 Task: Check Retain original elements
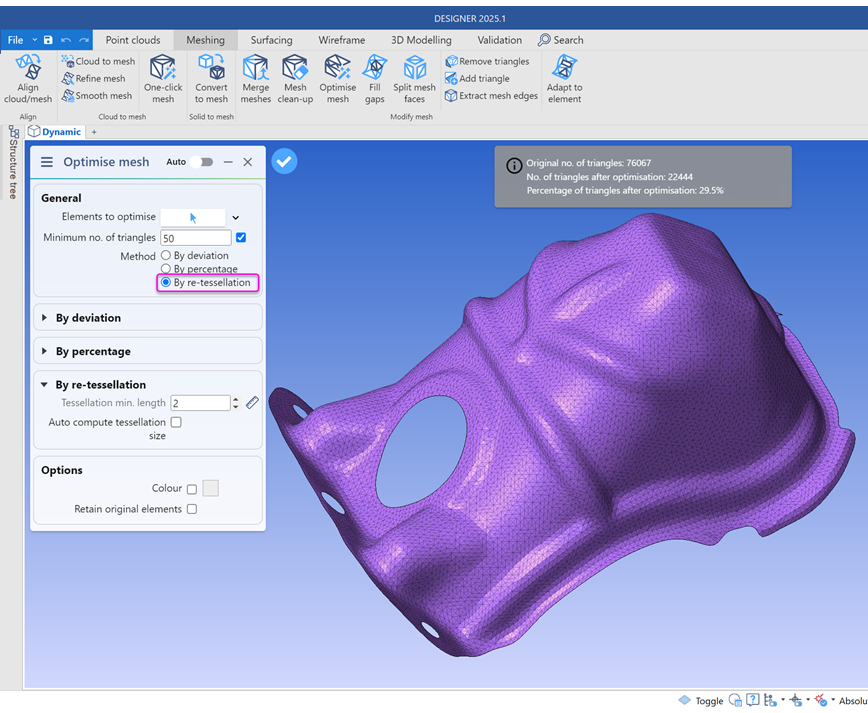(192, 509)
